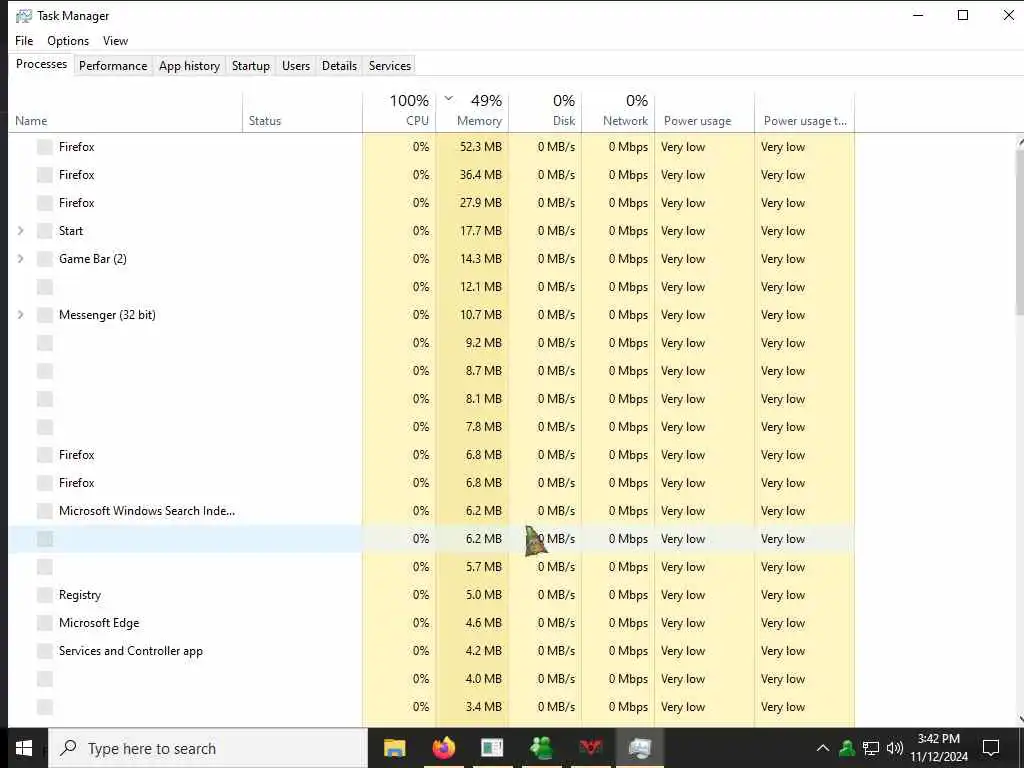This screenshot has width=1024, height=768.
Task: Expand the Messenger (32 bit) group
Action: [x=21, y=315]
